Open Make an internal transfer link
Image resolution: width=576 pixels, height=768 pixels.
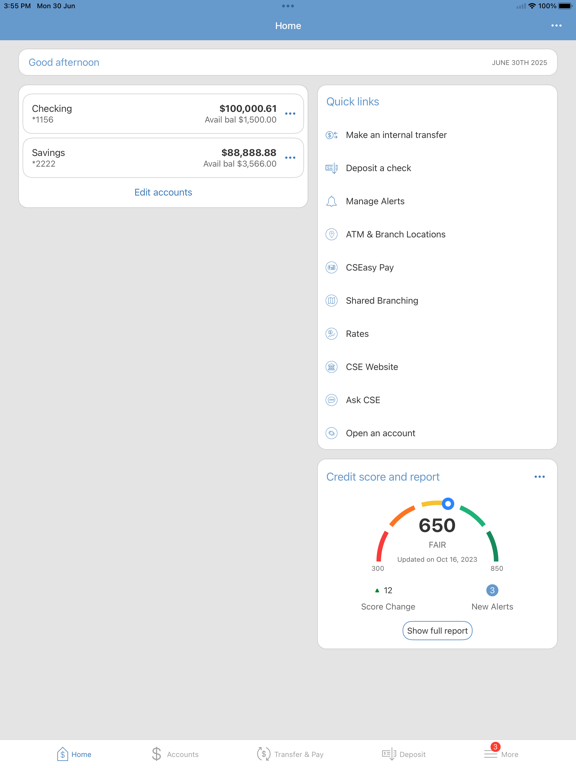pos(396,135)
